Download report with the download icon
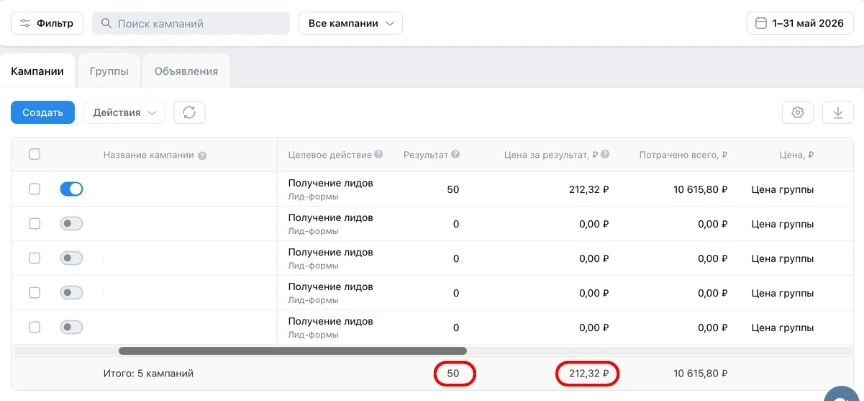Screen dimensions: 864x401 click(x=838, y=112)
